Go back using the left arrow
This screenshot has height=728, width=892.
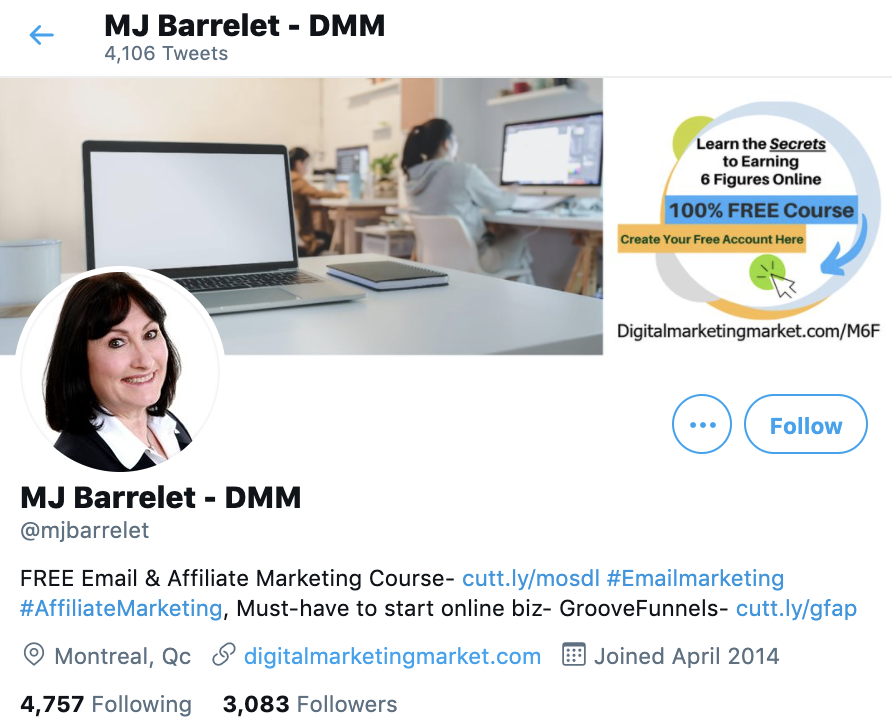click(x=42, y=35)
